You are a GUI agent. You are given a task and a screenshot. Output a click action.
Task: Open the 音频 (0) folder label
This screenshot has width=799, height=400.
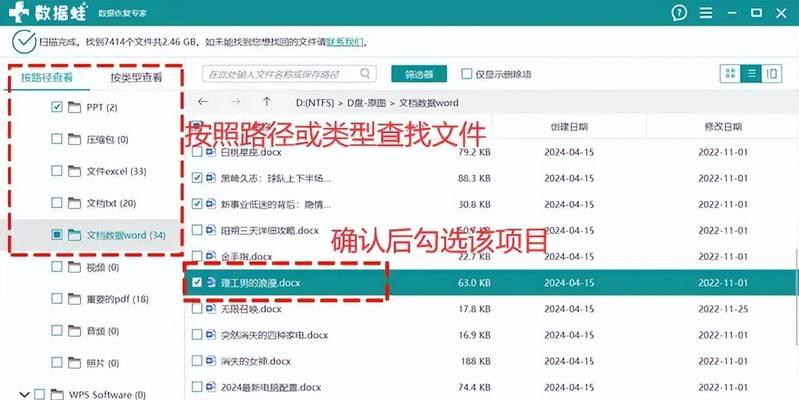(102, 331)
